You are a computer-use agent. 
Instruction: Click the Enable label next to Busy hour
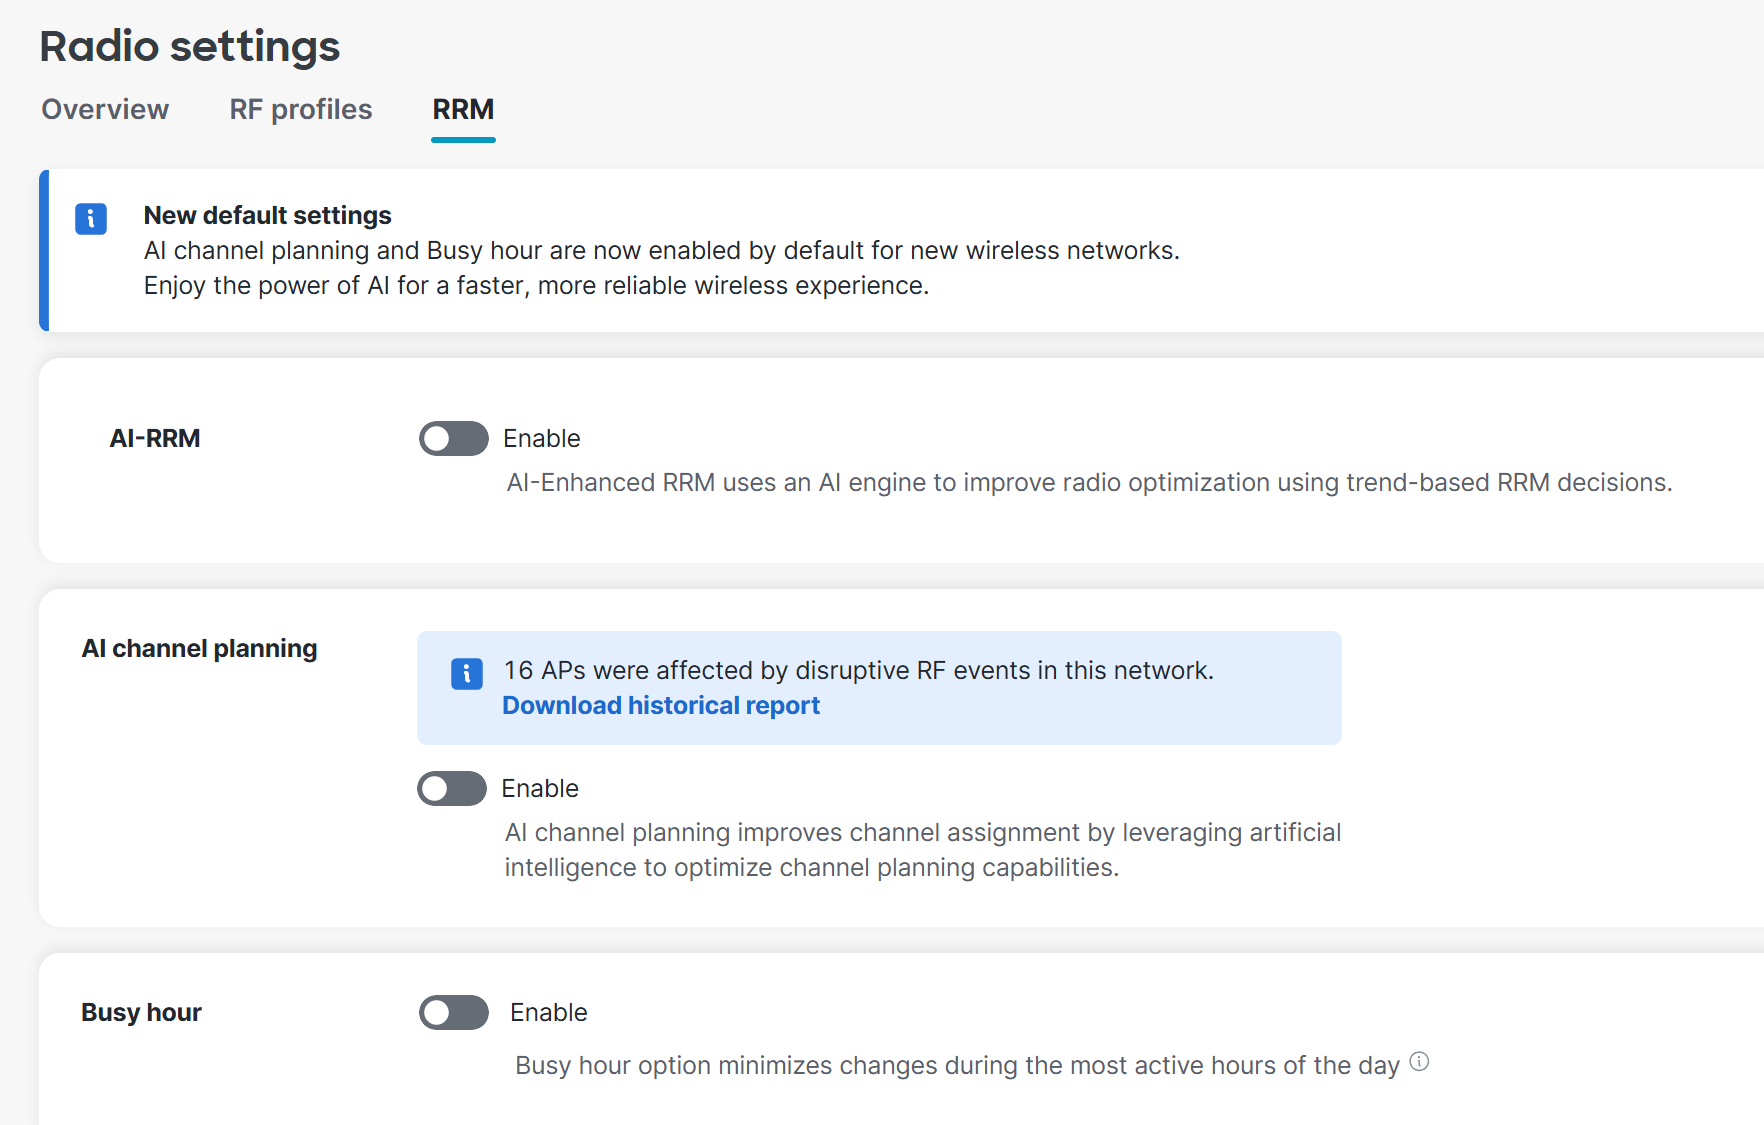(548, 1012)
